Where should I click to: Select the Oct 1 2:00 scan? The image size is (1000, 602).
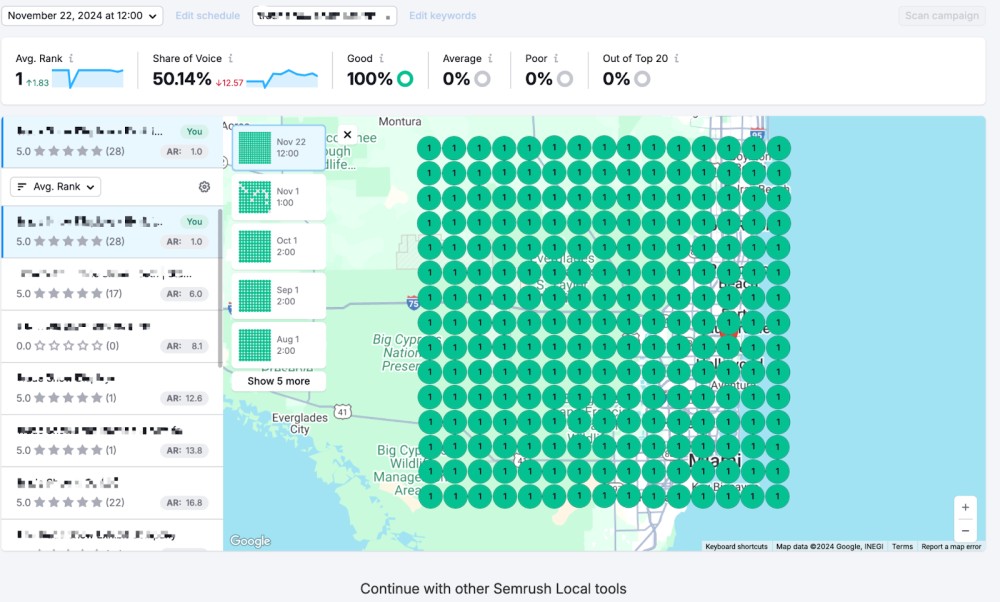click(279, 246)
